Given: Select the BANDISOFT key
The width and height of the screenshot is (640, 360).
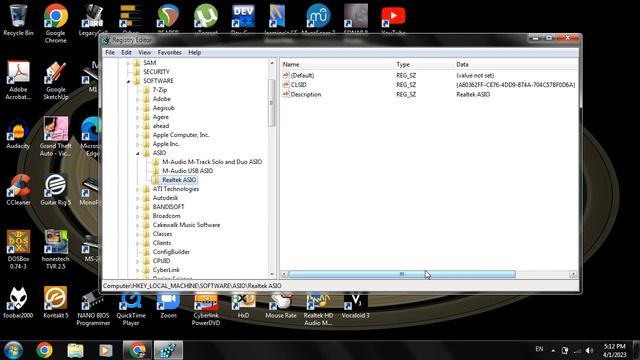Looking at the screenshot, I should 168,207.
